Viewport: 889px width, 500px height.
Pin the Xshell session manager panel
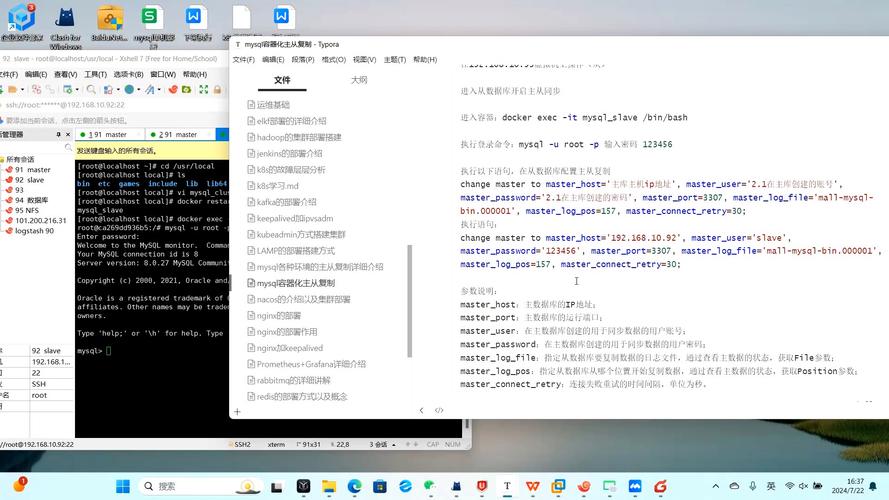tap(58, 134)
